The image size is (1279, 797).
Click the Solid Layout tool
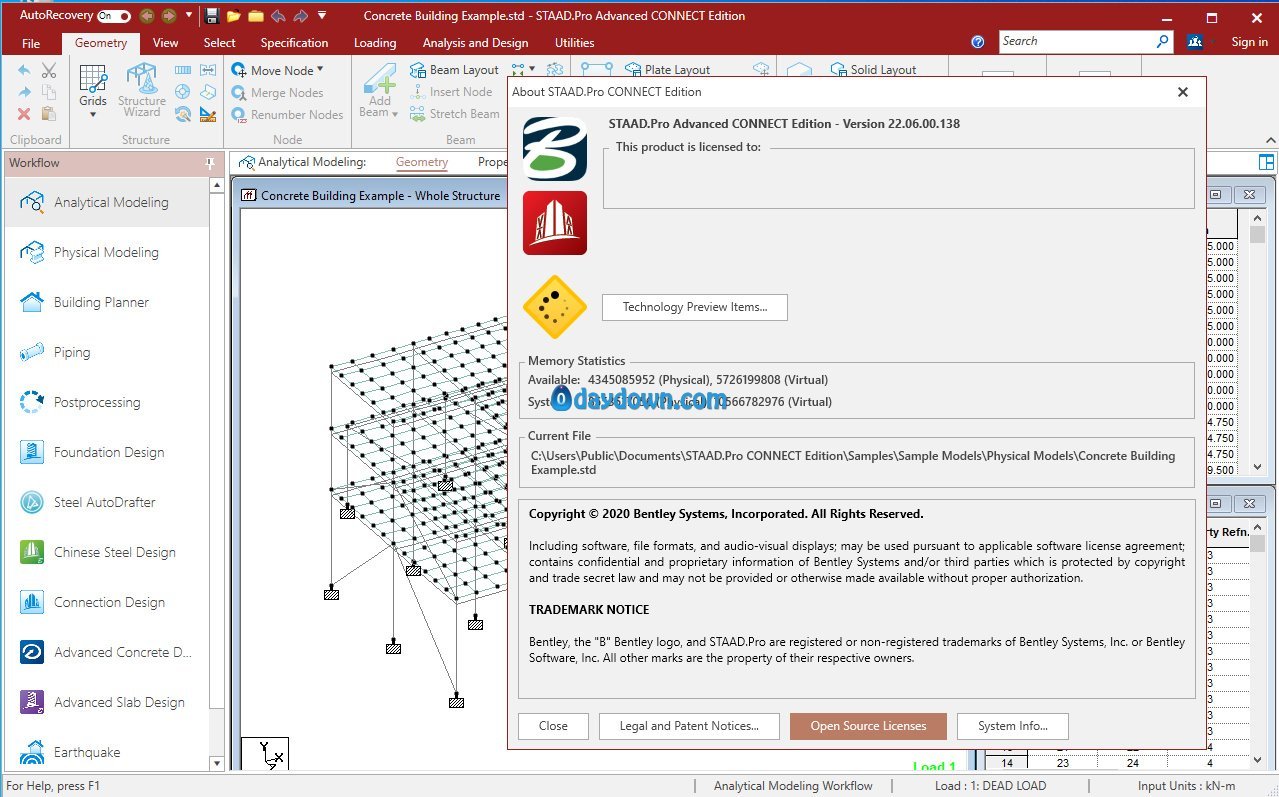(x=873, y=70)
